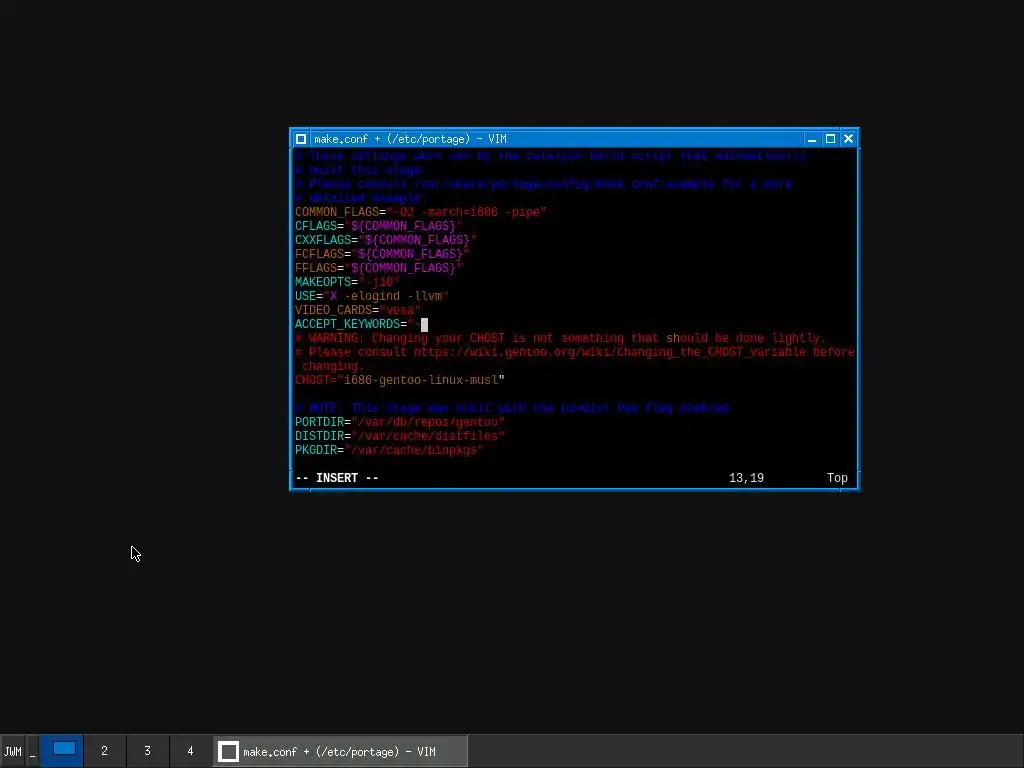Click the VIM window title text
This screenshot has height=768, width=1024.
tap(410, 139)
